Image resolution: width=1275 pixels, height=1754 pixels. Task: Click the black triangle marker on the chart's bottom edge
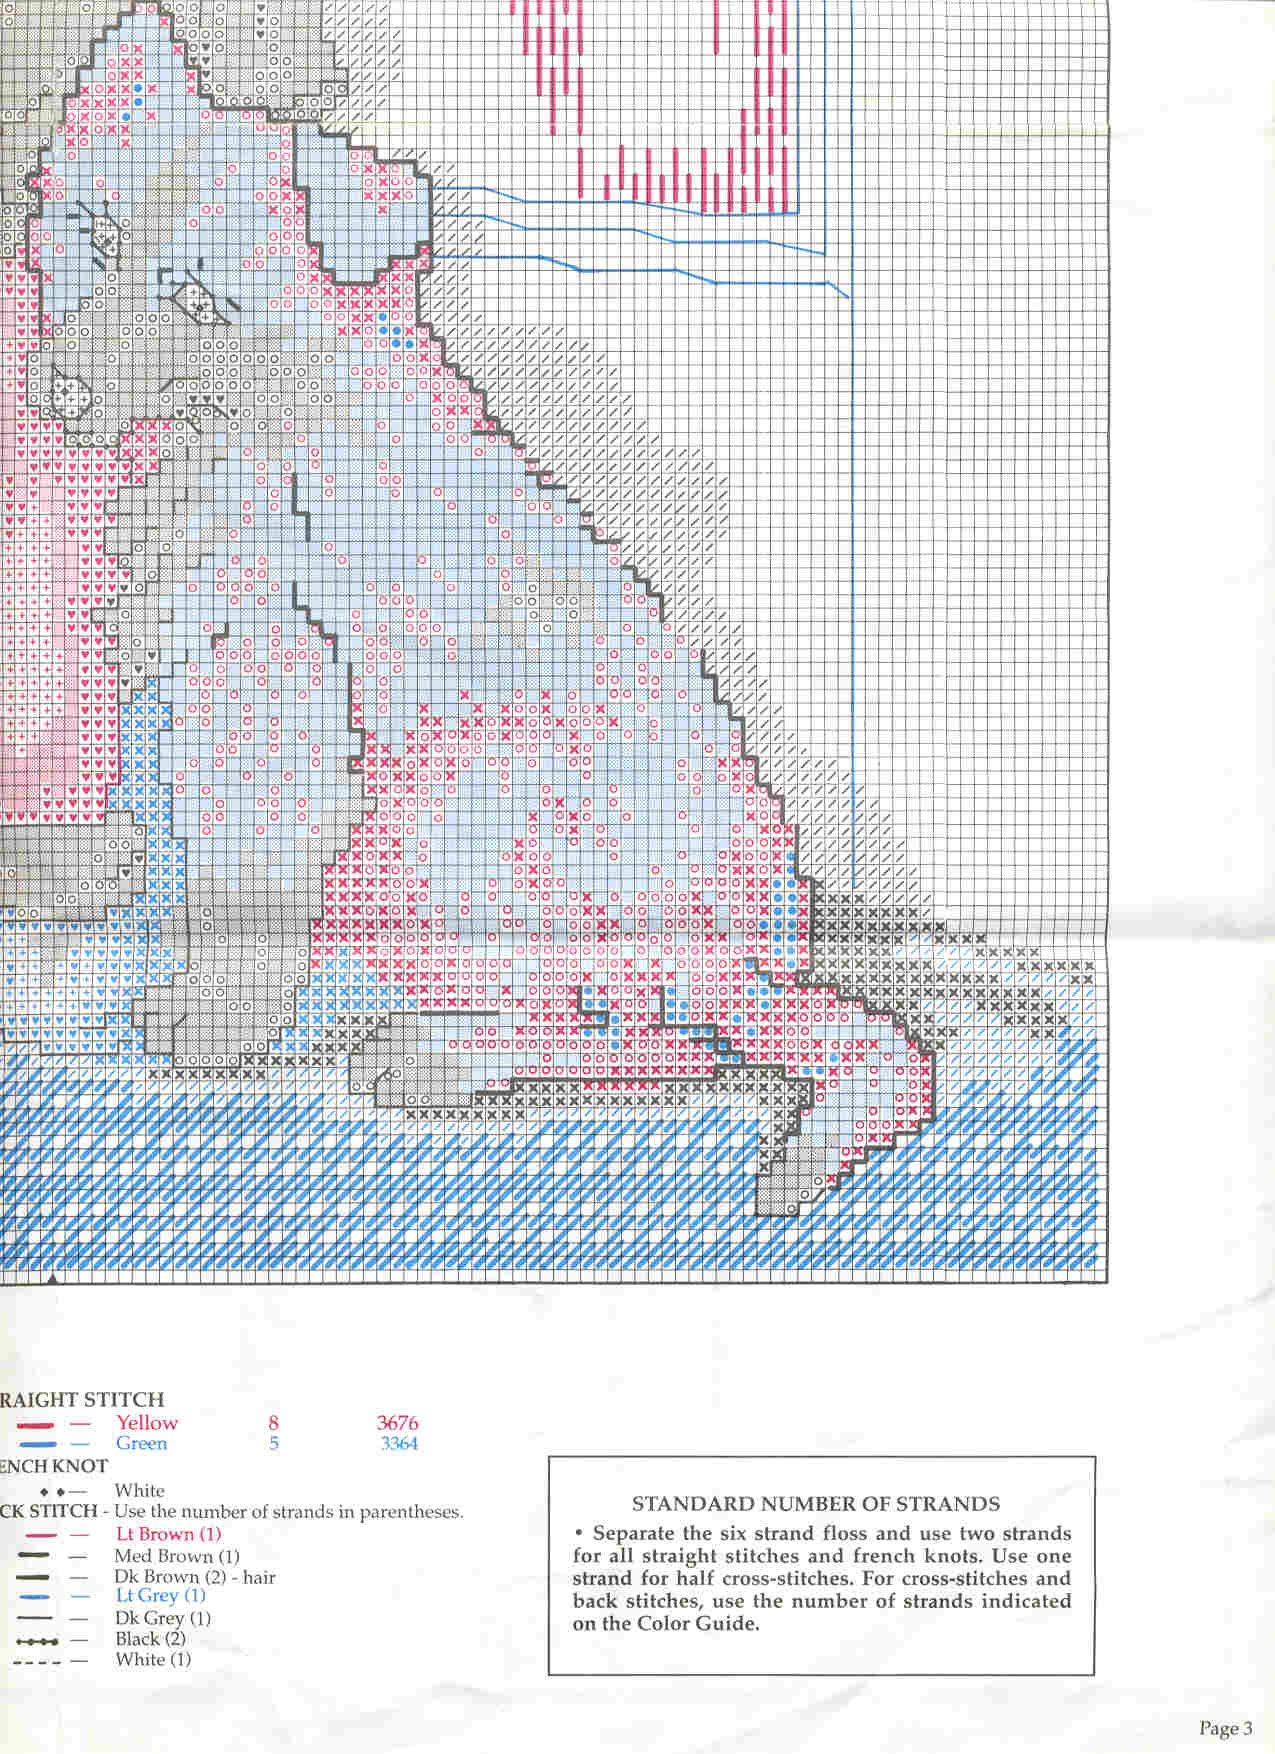pyautogui.click(x=52, y=1278)
